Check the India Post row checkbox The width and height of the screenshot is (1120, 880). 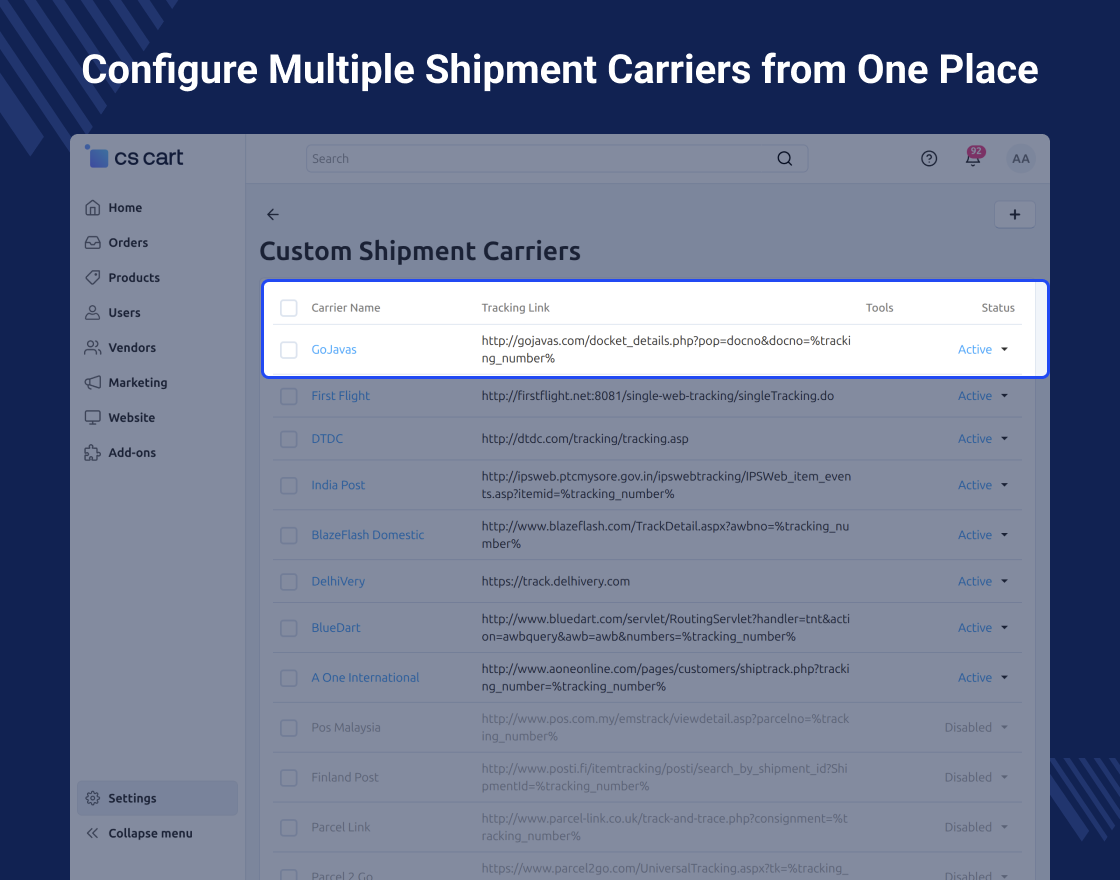click(289, 485)
